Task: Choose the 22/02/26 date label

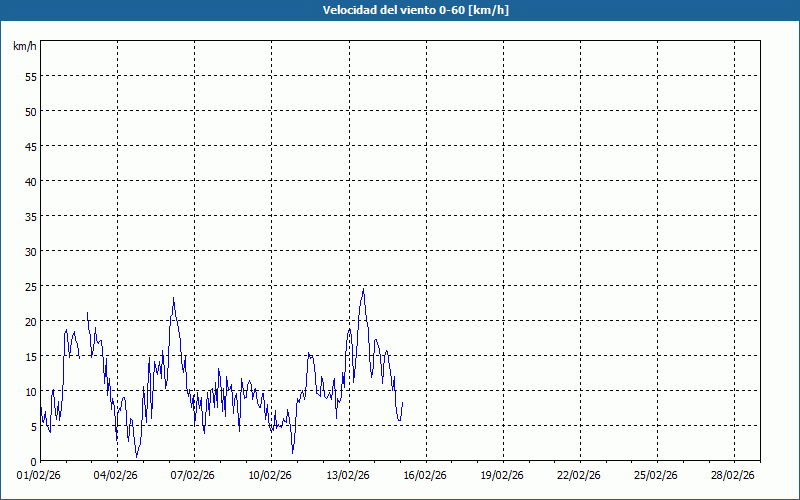Action: 580,476
